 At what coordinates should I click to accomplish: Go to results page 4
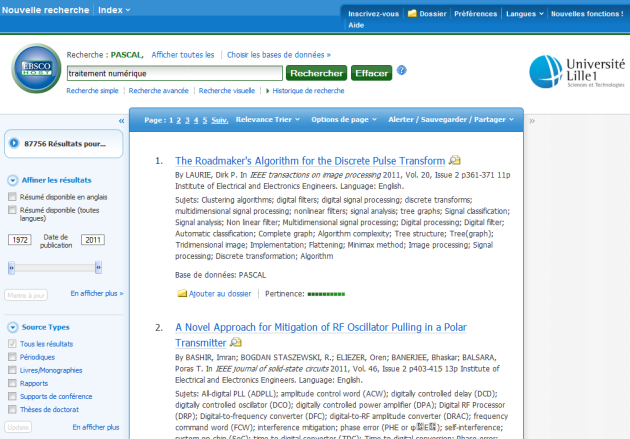click(196, 120)
